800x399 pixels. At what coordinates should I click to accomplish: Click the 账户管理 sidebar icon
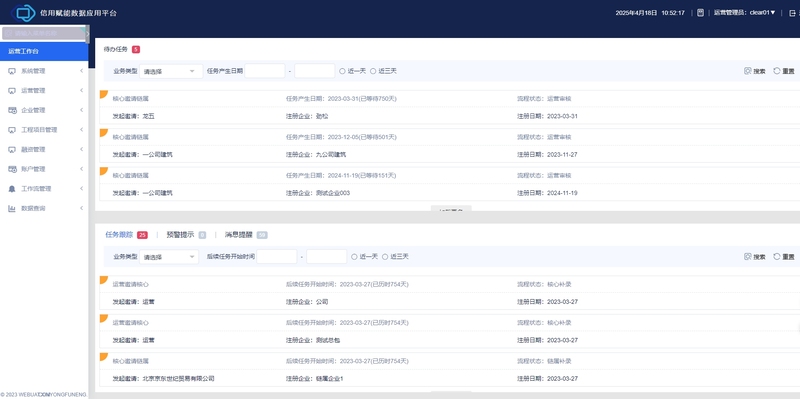(x=12, y=169)
